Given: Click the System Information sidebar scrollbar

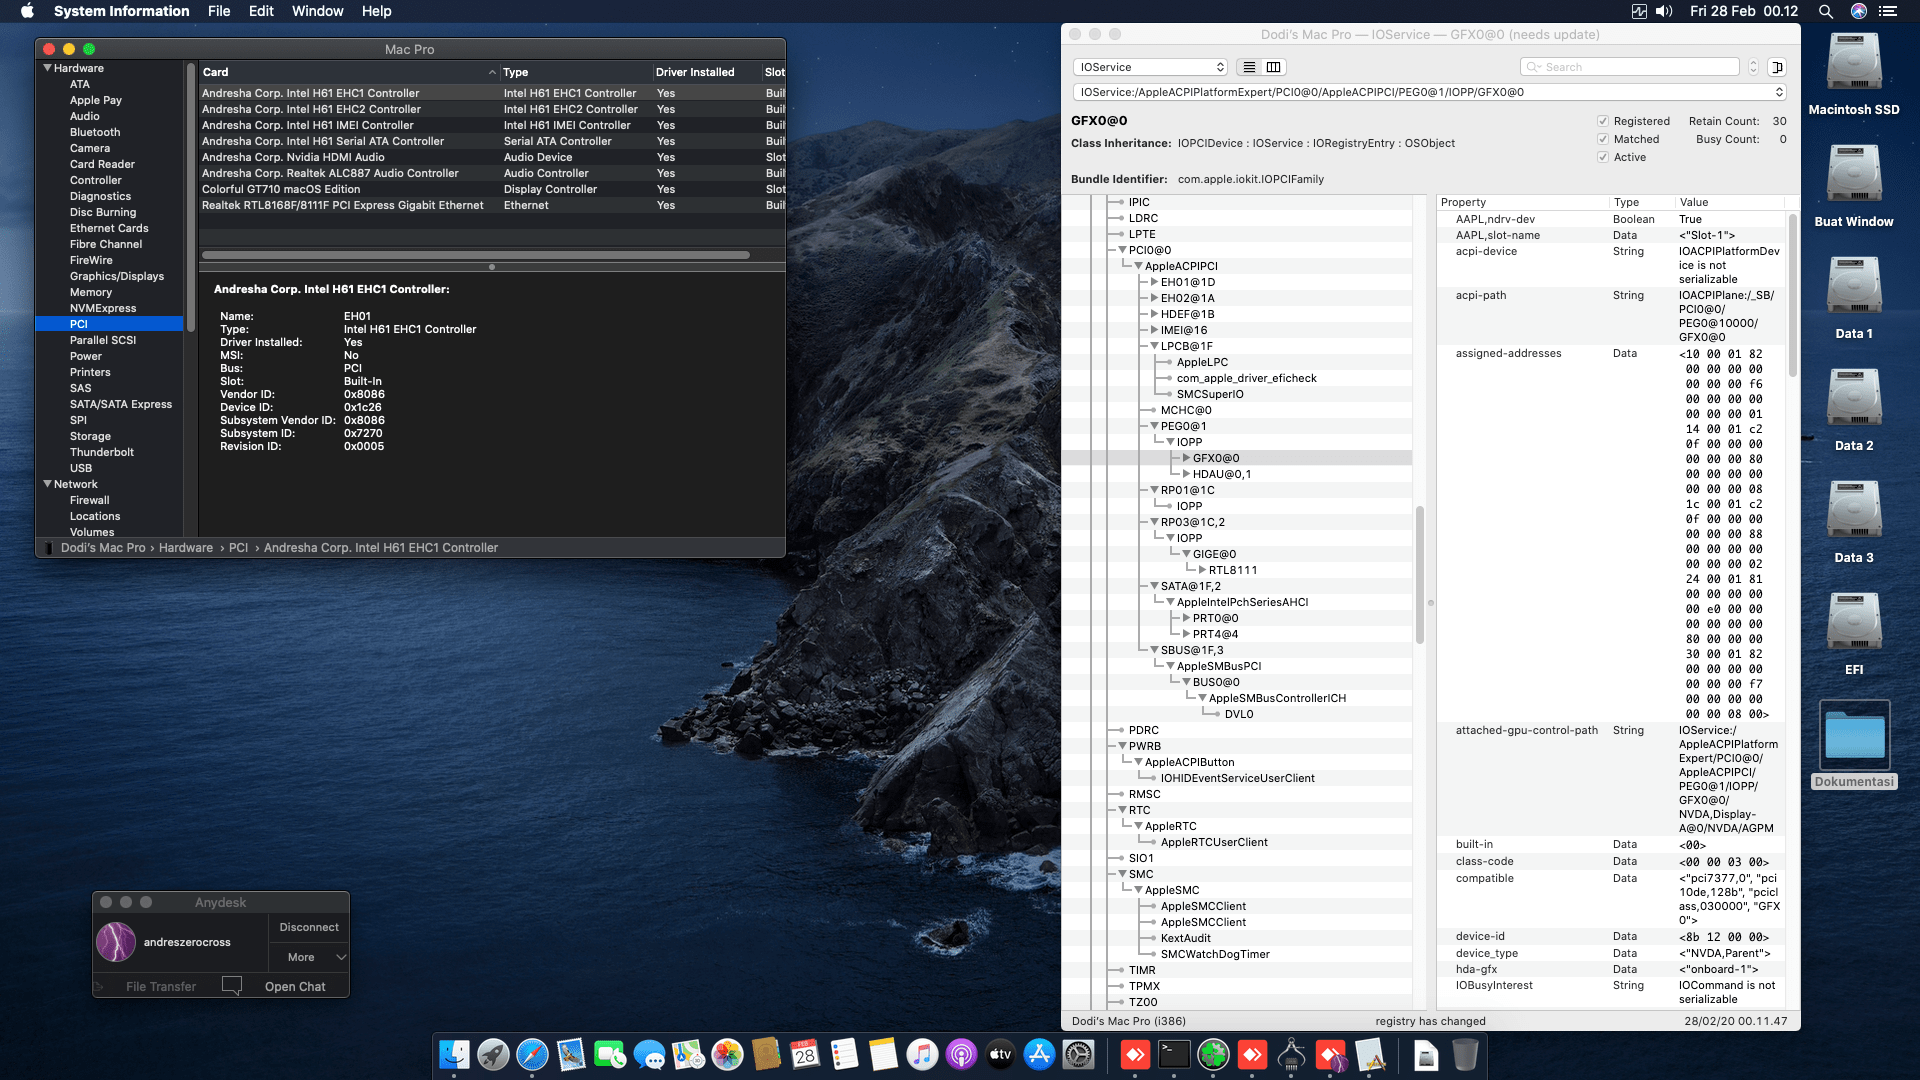Looking at the screenshot, I should 190,198.
